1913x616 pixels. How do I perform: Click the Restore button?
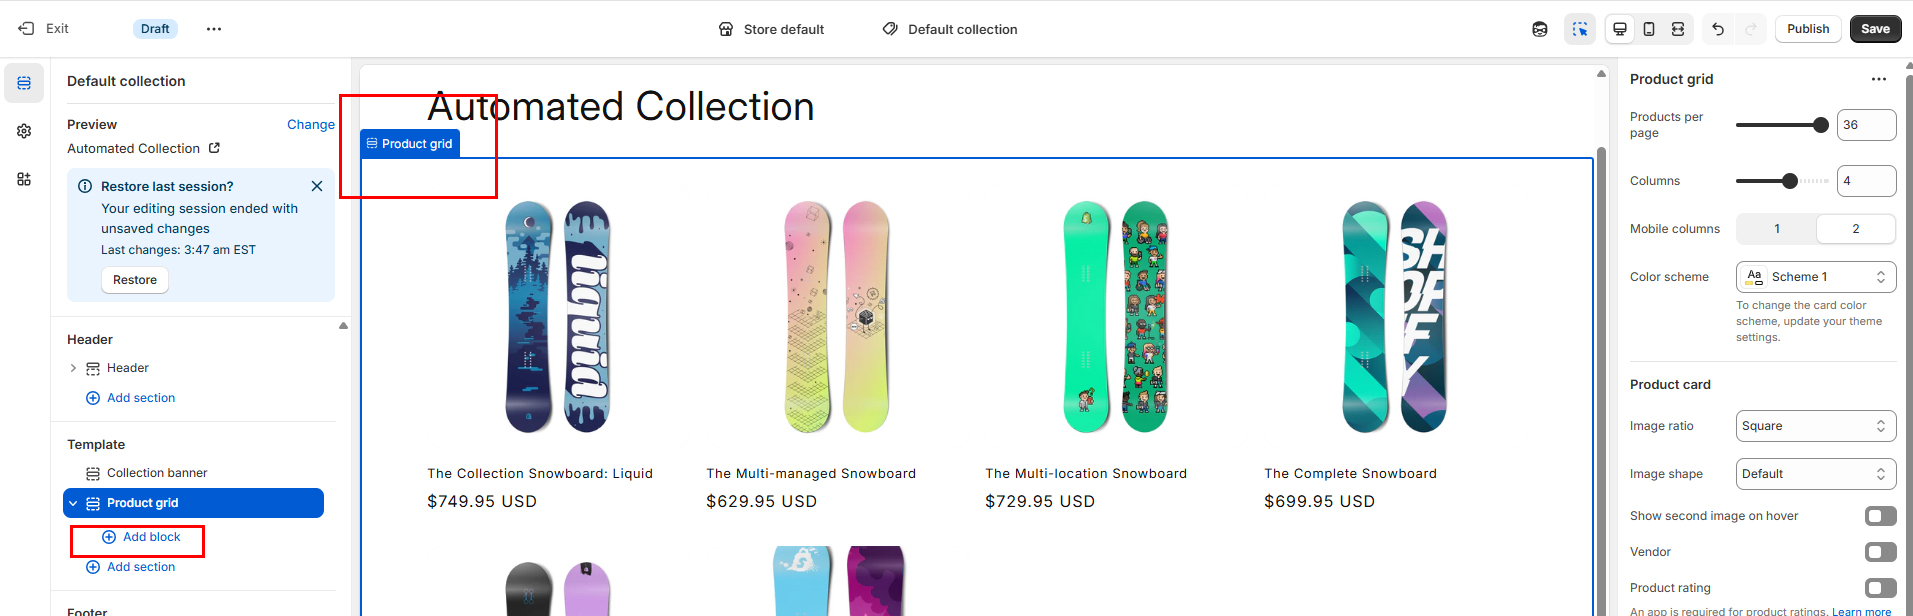[x=135, y=280]
